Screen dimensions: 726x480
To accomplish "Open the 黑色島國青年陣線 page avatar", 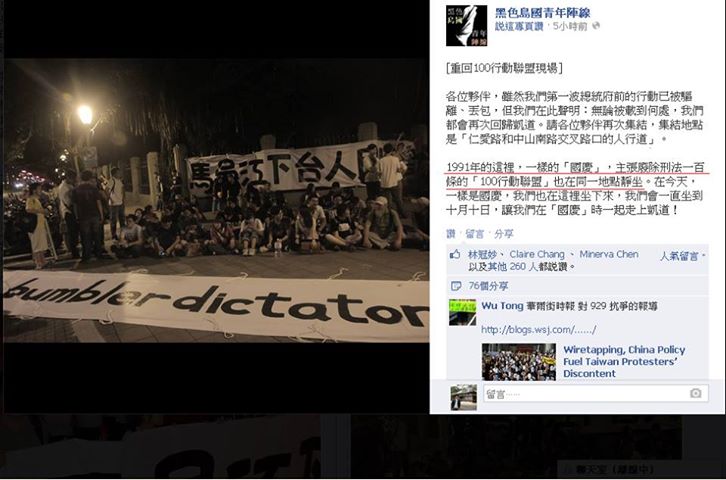I will [466, 25].
